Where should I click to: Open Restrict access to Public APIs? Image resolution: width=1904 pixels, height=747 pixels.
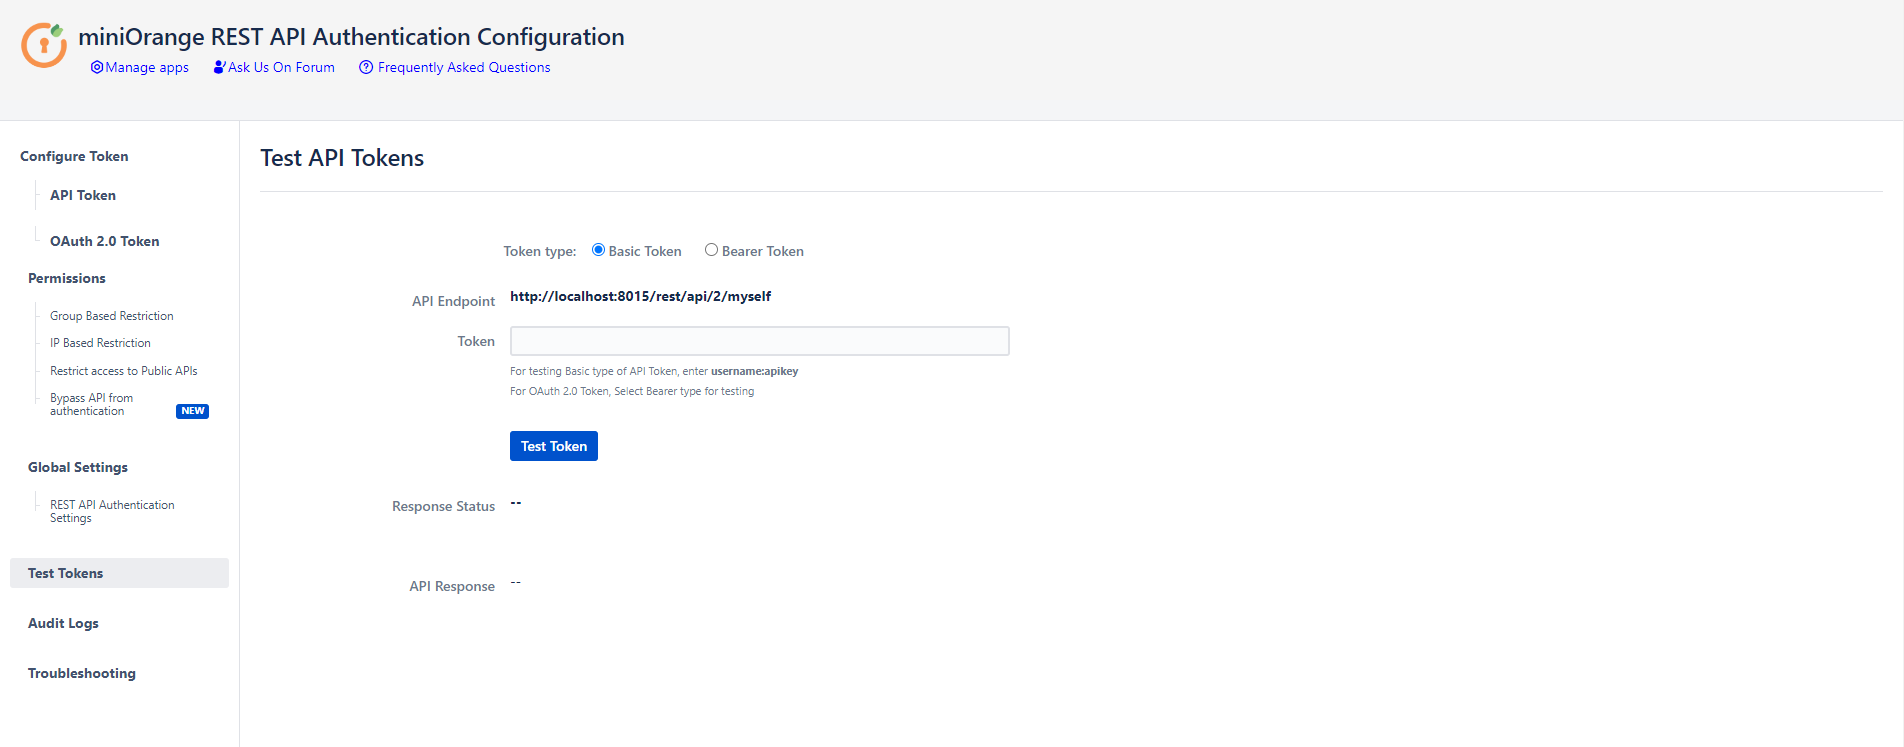pyautogui.click(x=124, y=371)
